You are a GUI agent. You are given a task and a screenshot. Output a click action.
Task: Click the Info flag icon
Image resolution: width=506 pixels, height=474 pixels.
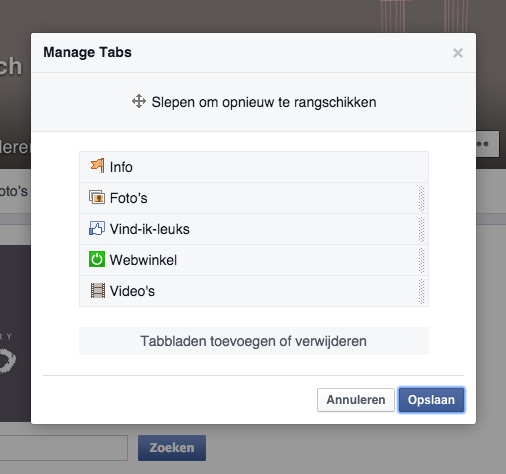click(97, 166)
